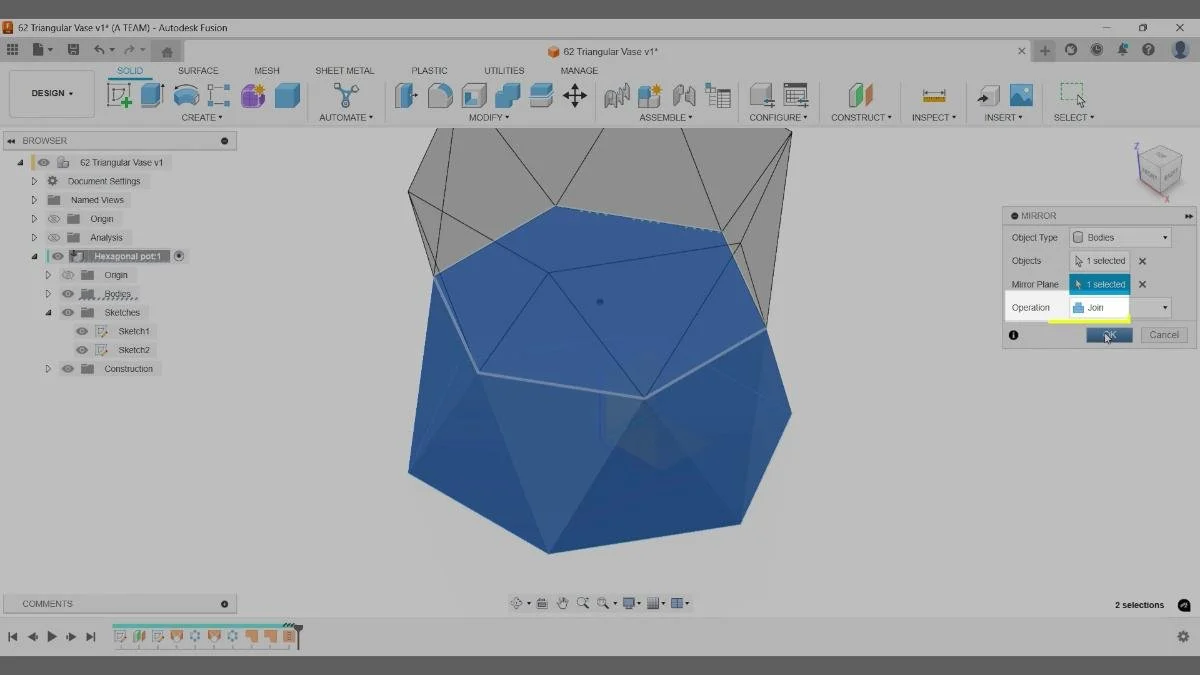Select the Move/Copy tool
This screenshot has height=675, width=1200.
[x=575, y=96]
